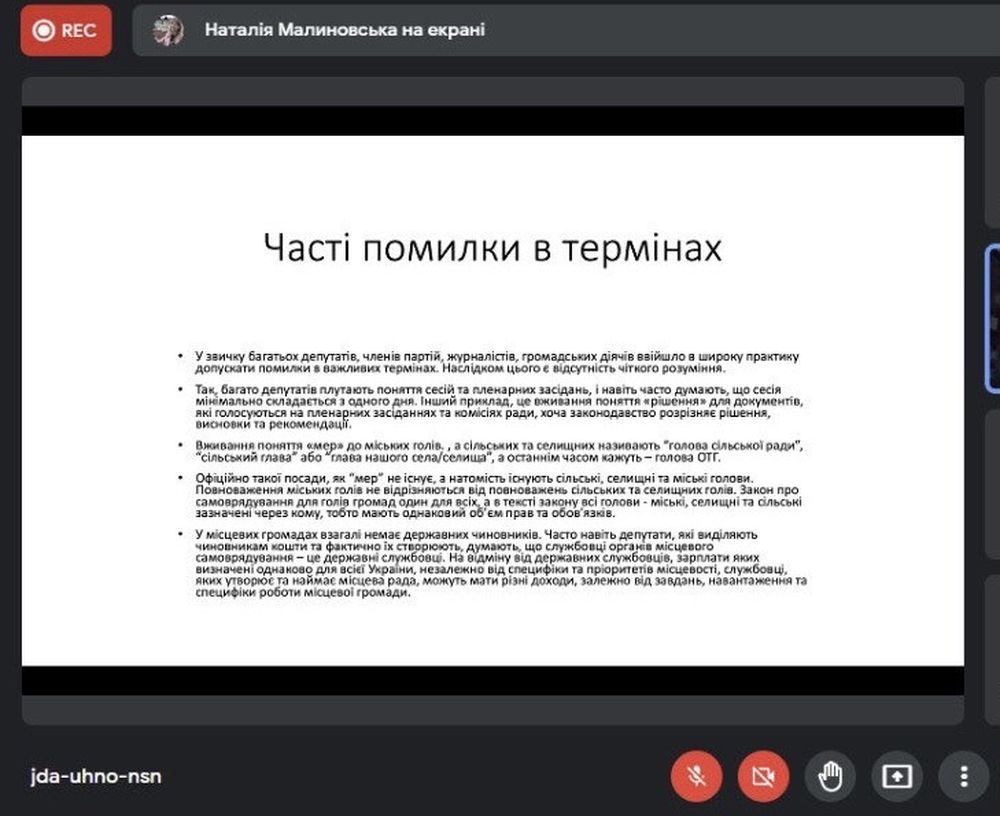Turn on the camera with the red video button
1000x816 pixels.
click(763, 776)
